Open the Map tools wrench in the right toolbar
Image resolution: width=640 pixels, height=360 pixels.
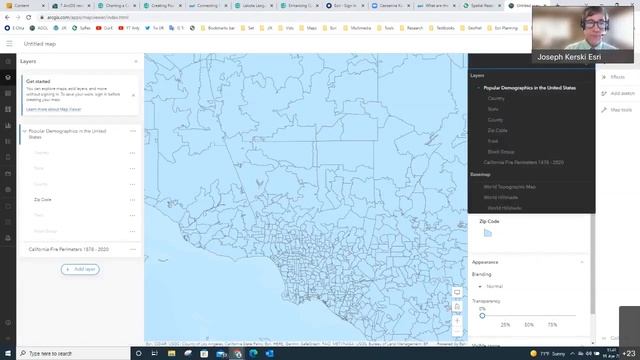(617, 110)
